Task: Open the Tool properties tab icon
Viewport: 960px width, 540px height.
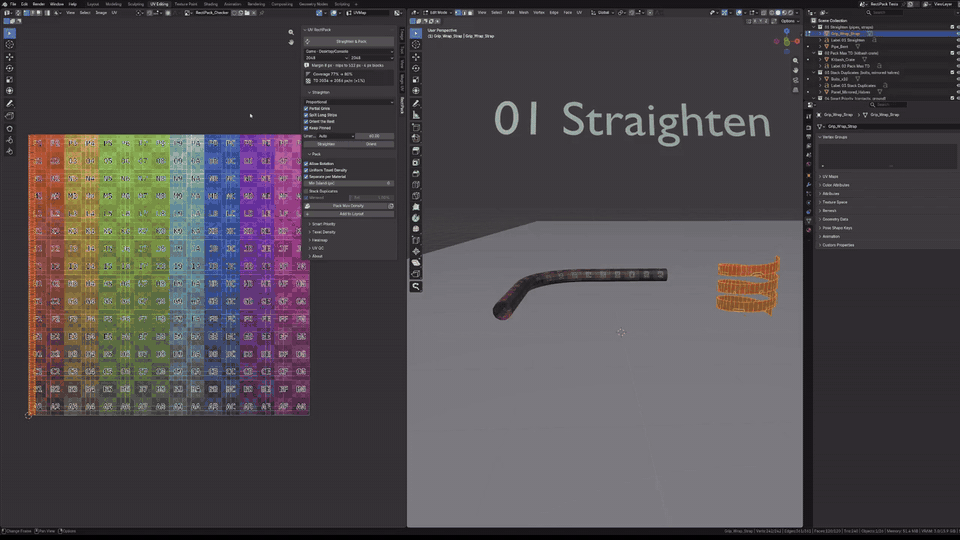Action: click(x=808, y=116)
